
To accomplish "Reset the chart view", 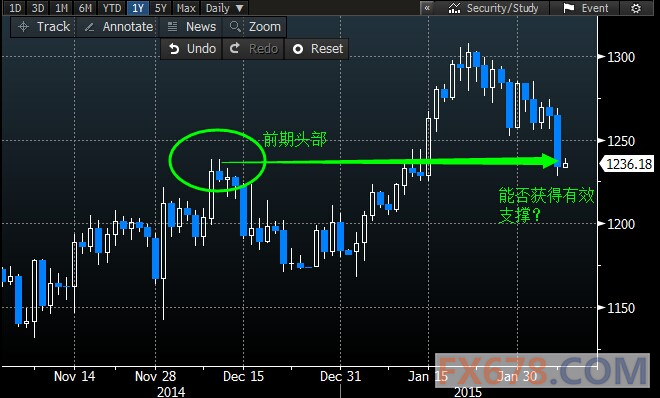I will pyautogui.click(x=317, y=49).
